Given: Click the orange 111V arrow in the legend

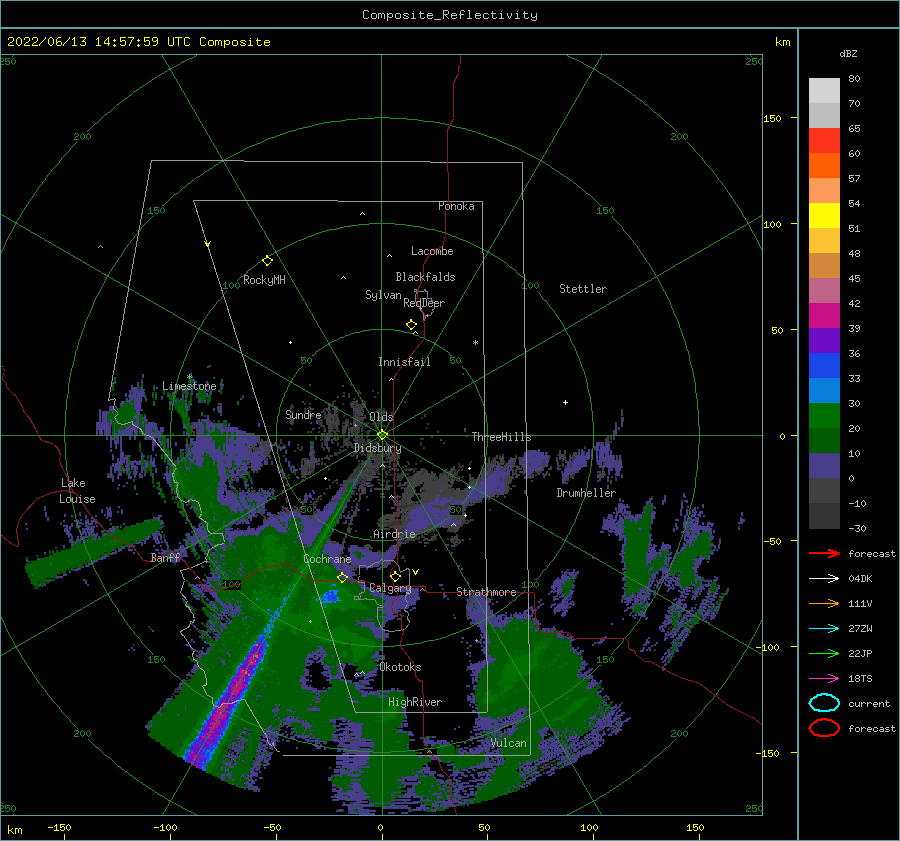Looking at the screenshot, I should [824, 603].
